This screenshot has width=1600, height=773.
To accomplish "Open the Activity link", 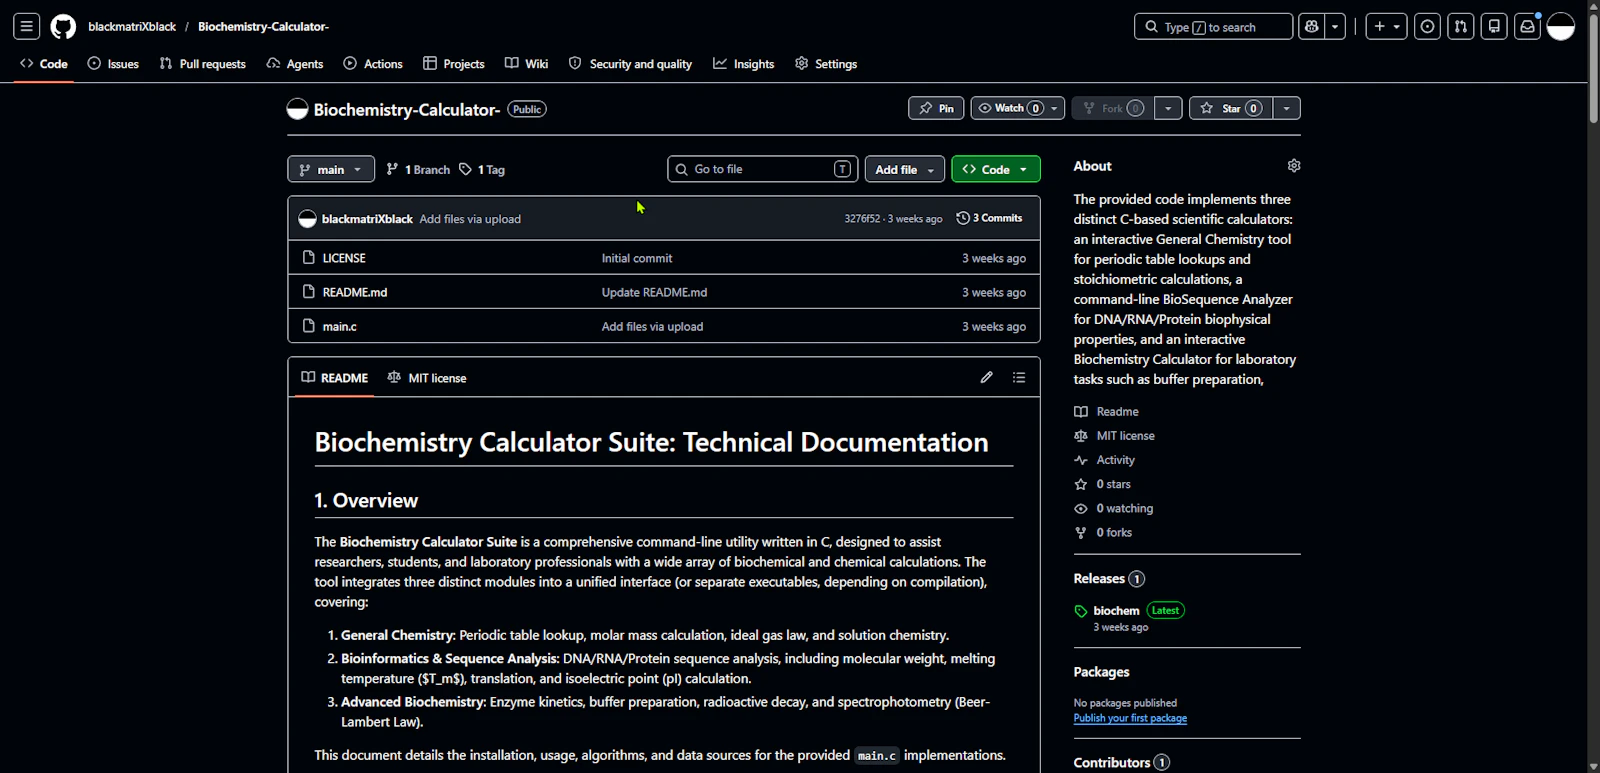I will click(x=1105, y=460).
